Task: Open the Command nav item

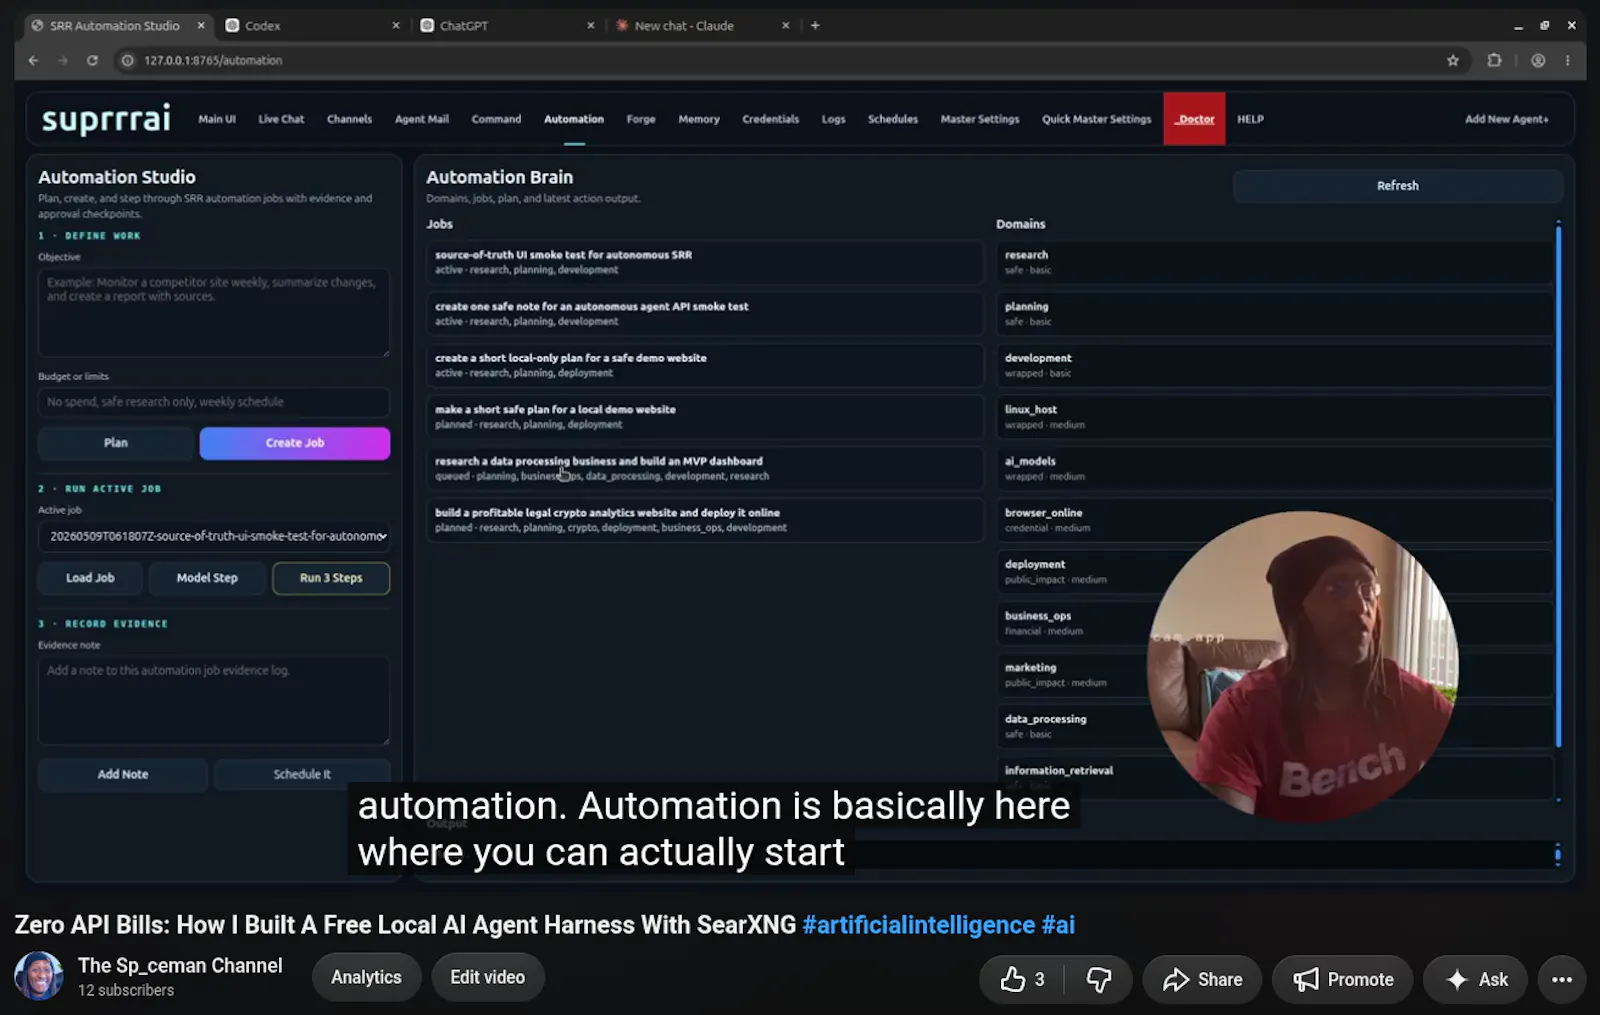Action: 496,119
